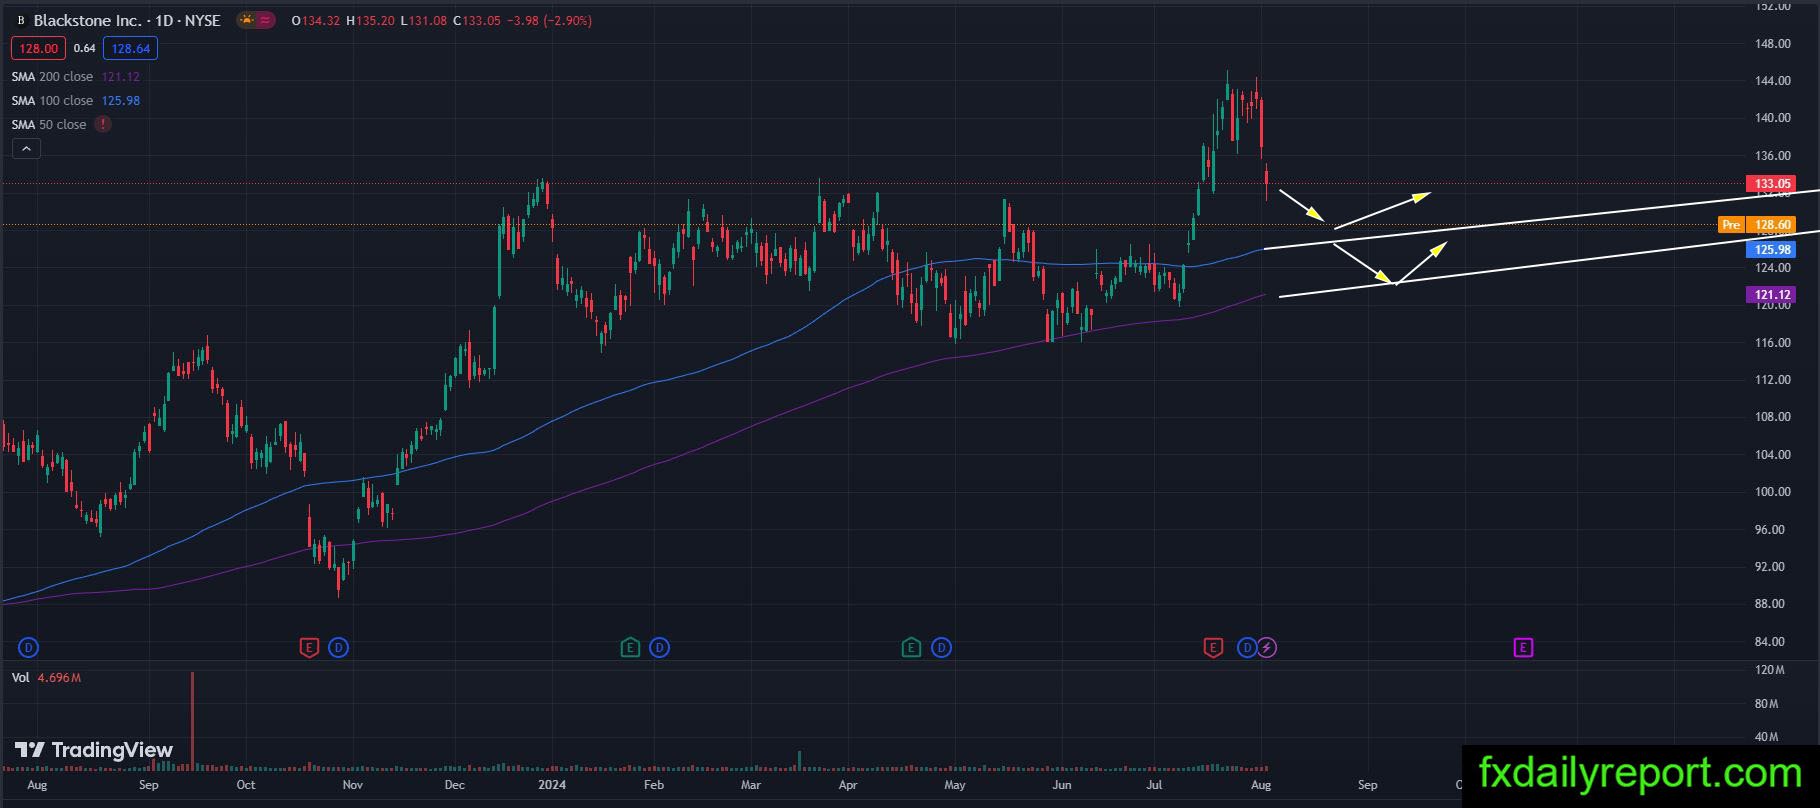
Task: Open the red earnings marker from July 2024
Action: 1213,648
